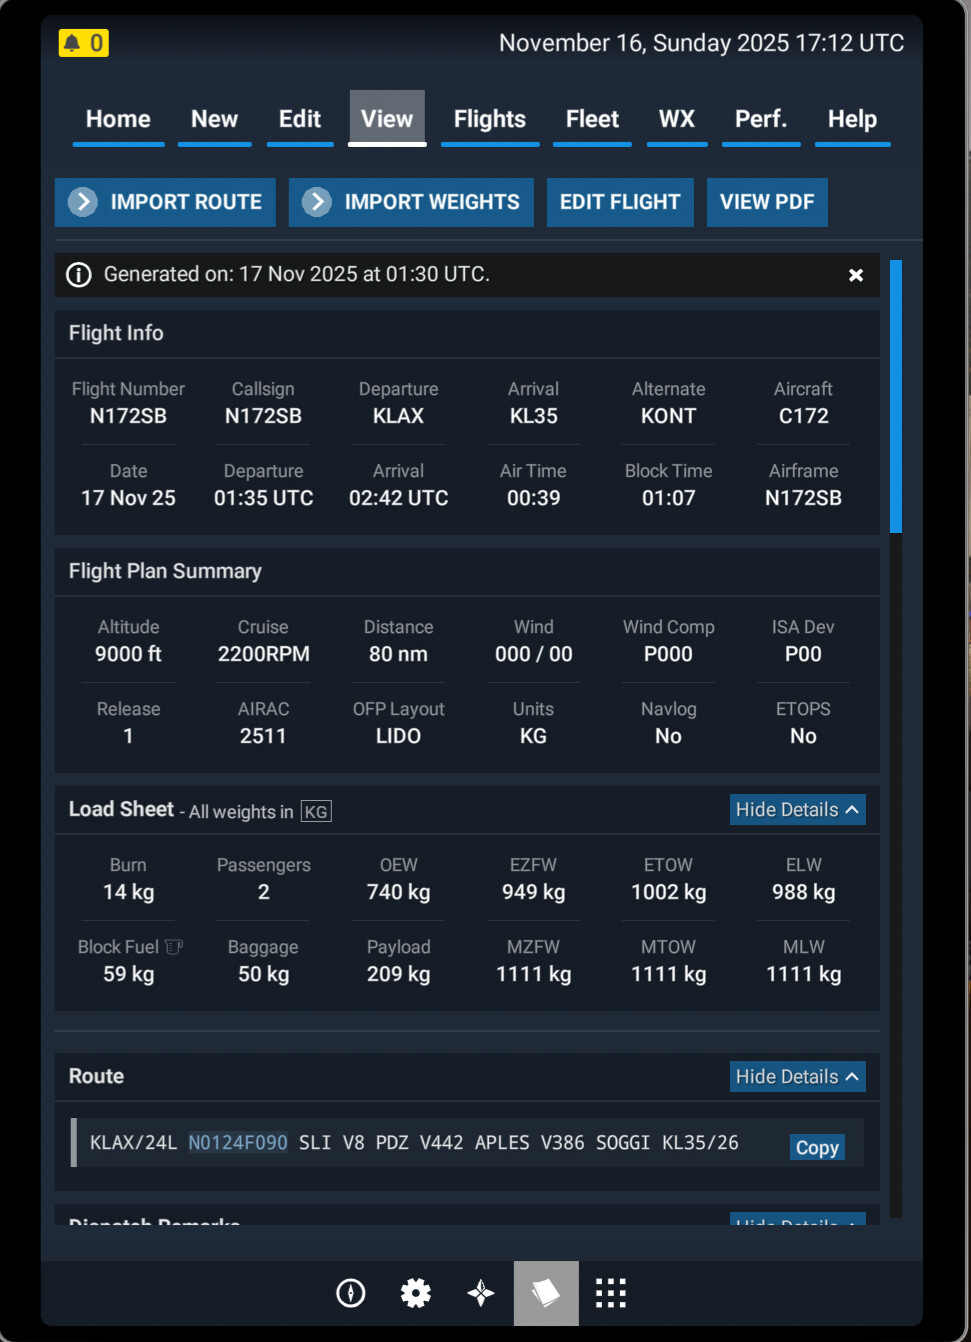Click the AIRAC 2511 value
The width and height of the screenshot is (971, 1342).
click(x=263, y=736)
